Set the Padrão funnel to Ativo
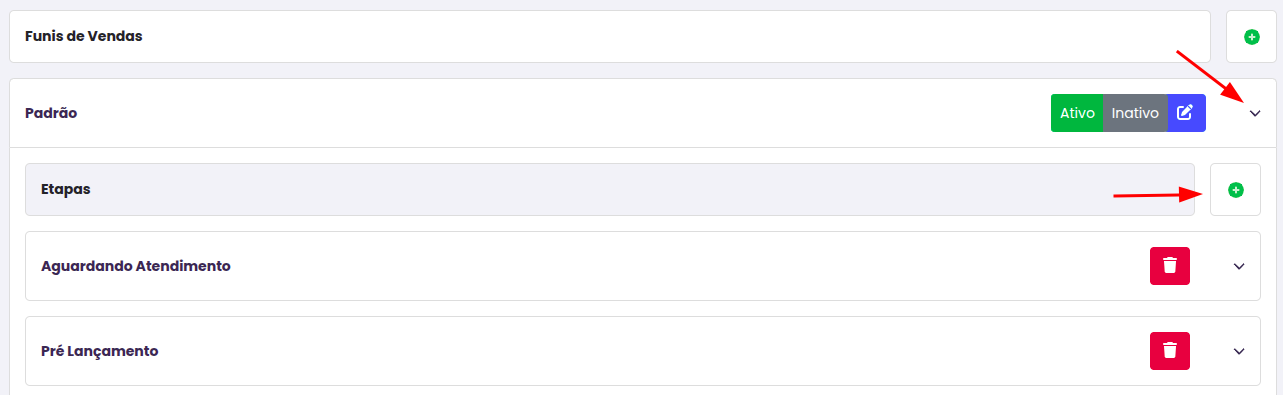This screenshot has height=395, width=1283. pyautogui.click(x=1077, y=113)
